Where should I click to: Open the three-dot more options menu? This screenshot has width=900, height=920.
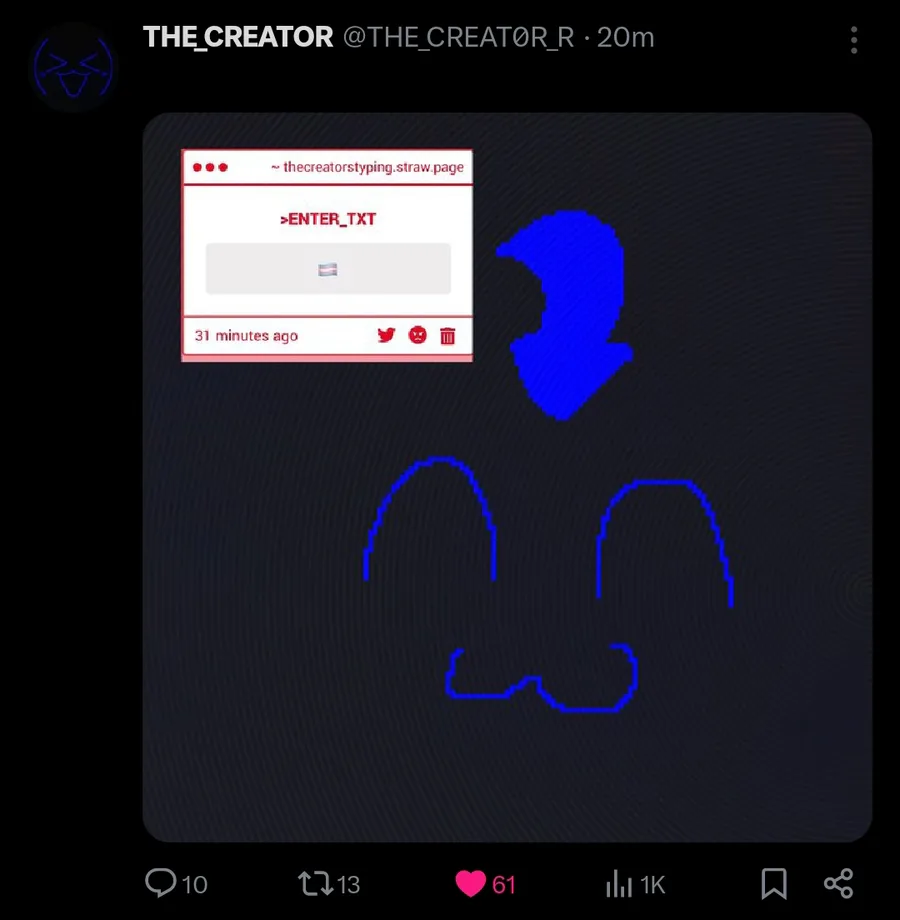click(x=854, y=40)
